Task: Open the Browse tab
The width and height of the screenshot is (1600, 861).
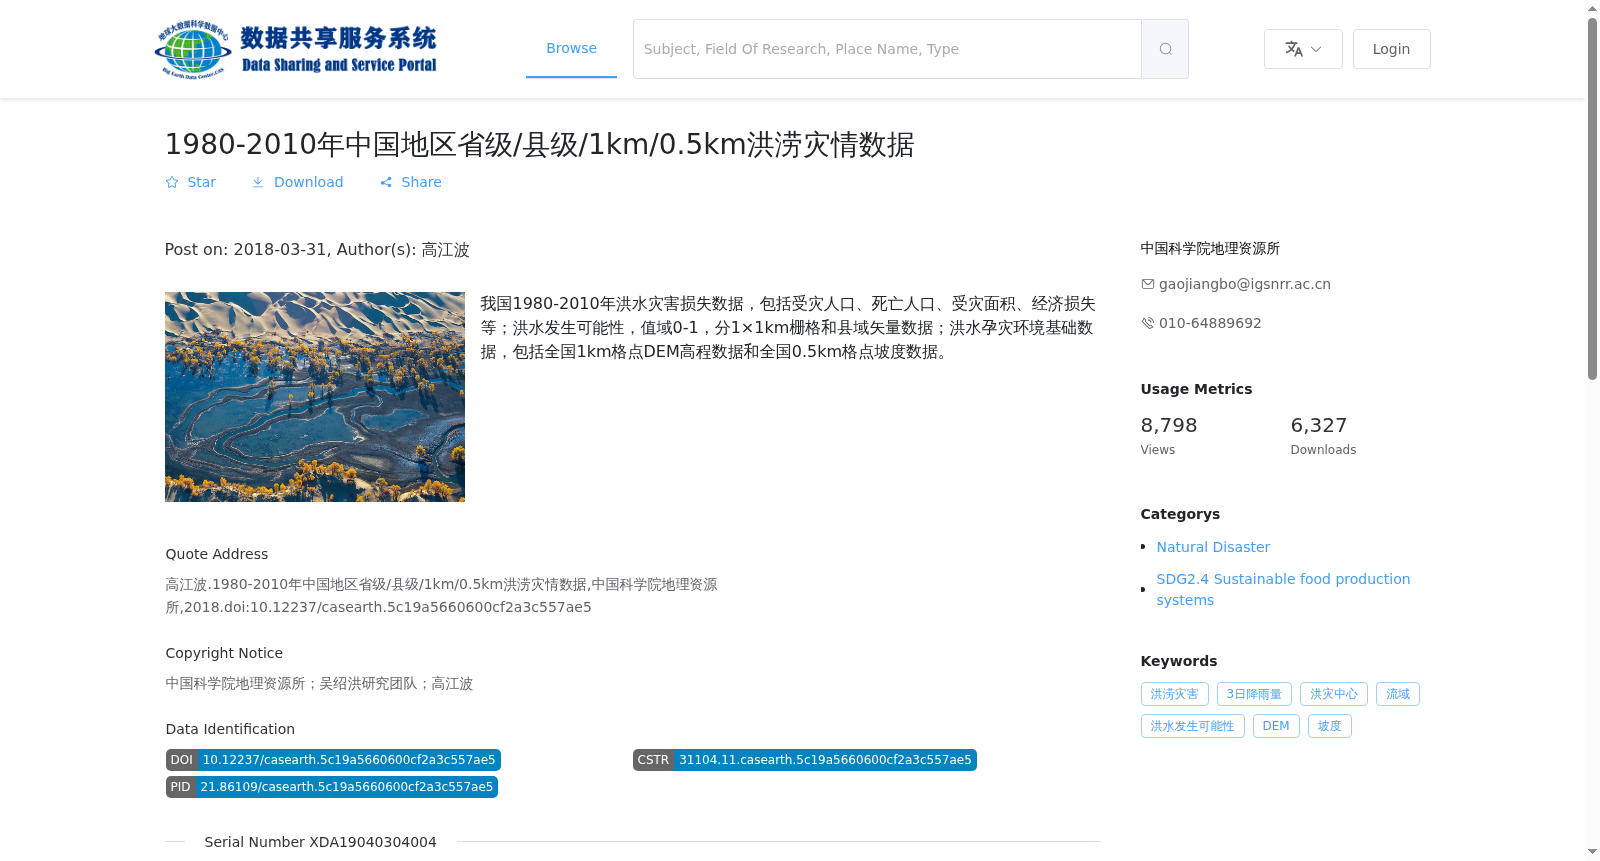Action: 571,48
